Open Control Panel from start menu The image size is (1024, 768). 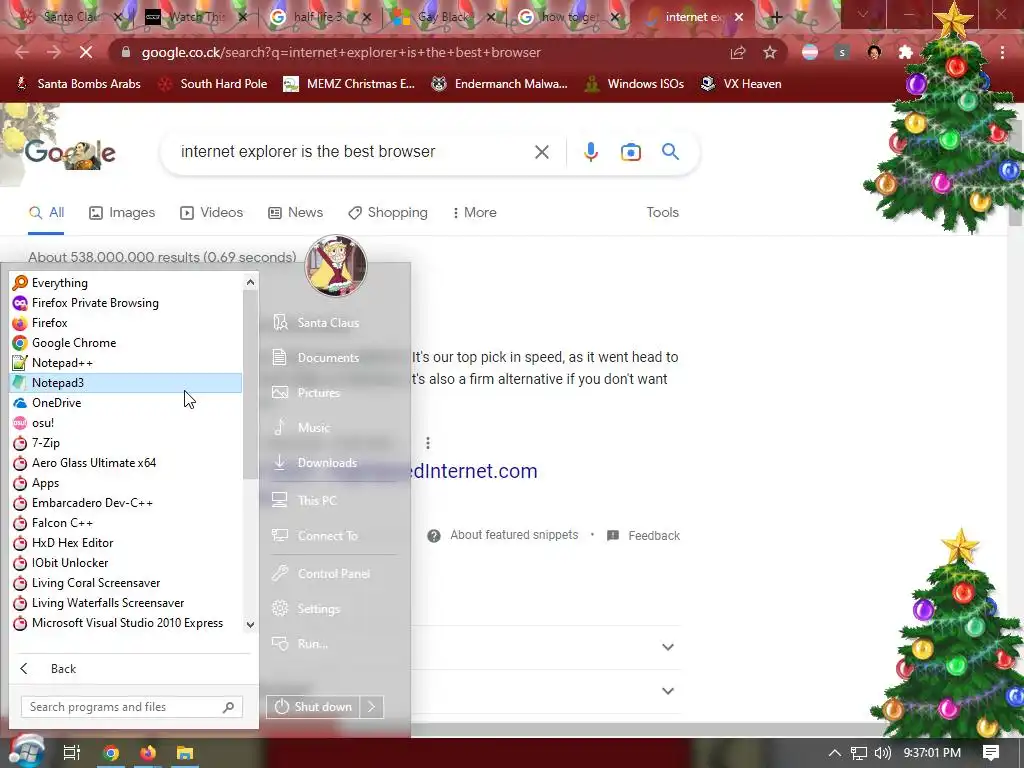(332, 573)
